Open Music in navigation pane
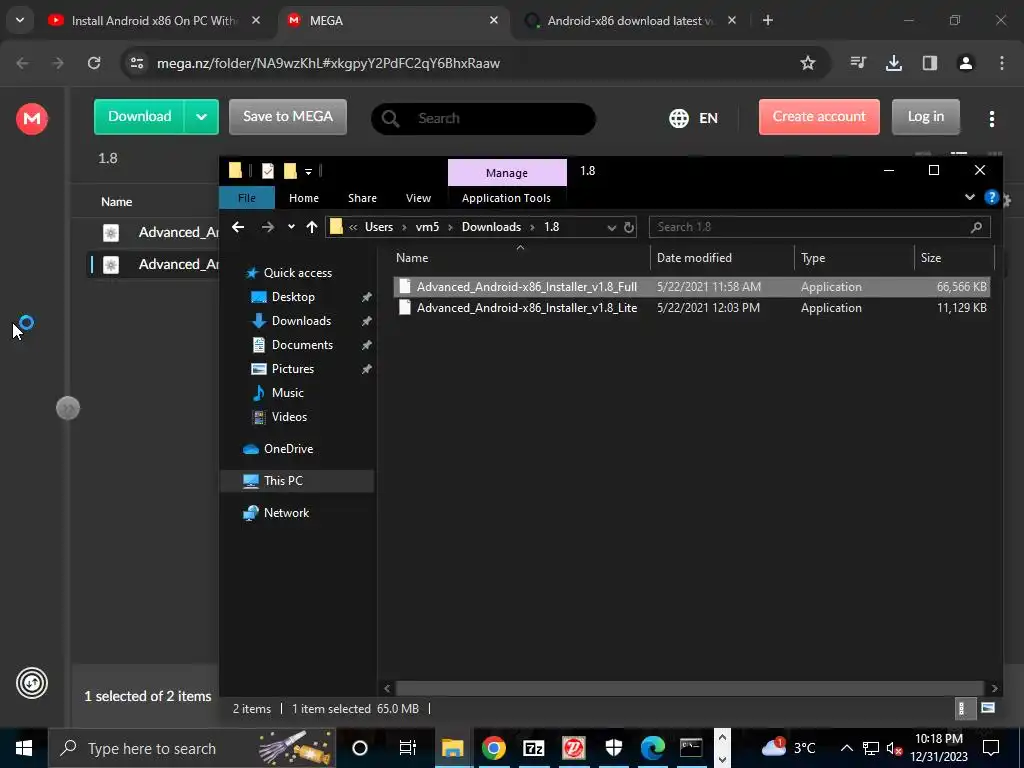Image resolution: width=1024 pixels, height=768 pixels. [287, 393]
